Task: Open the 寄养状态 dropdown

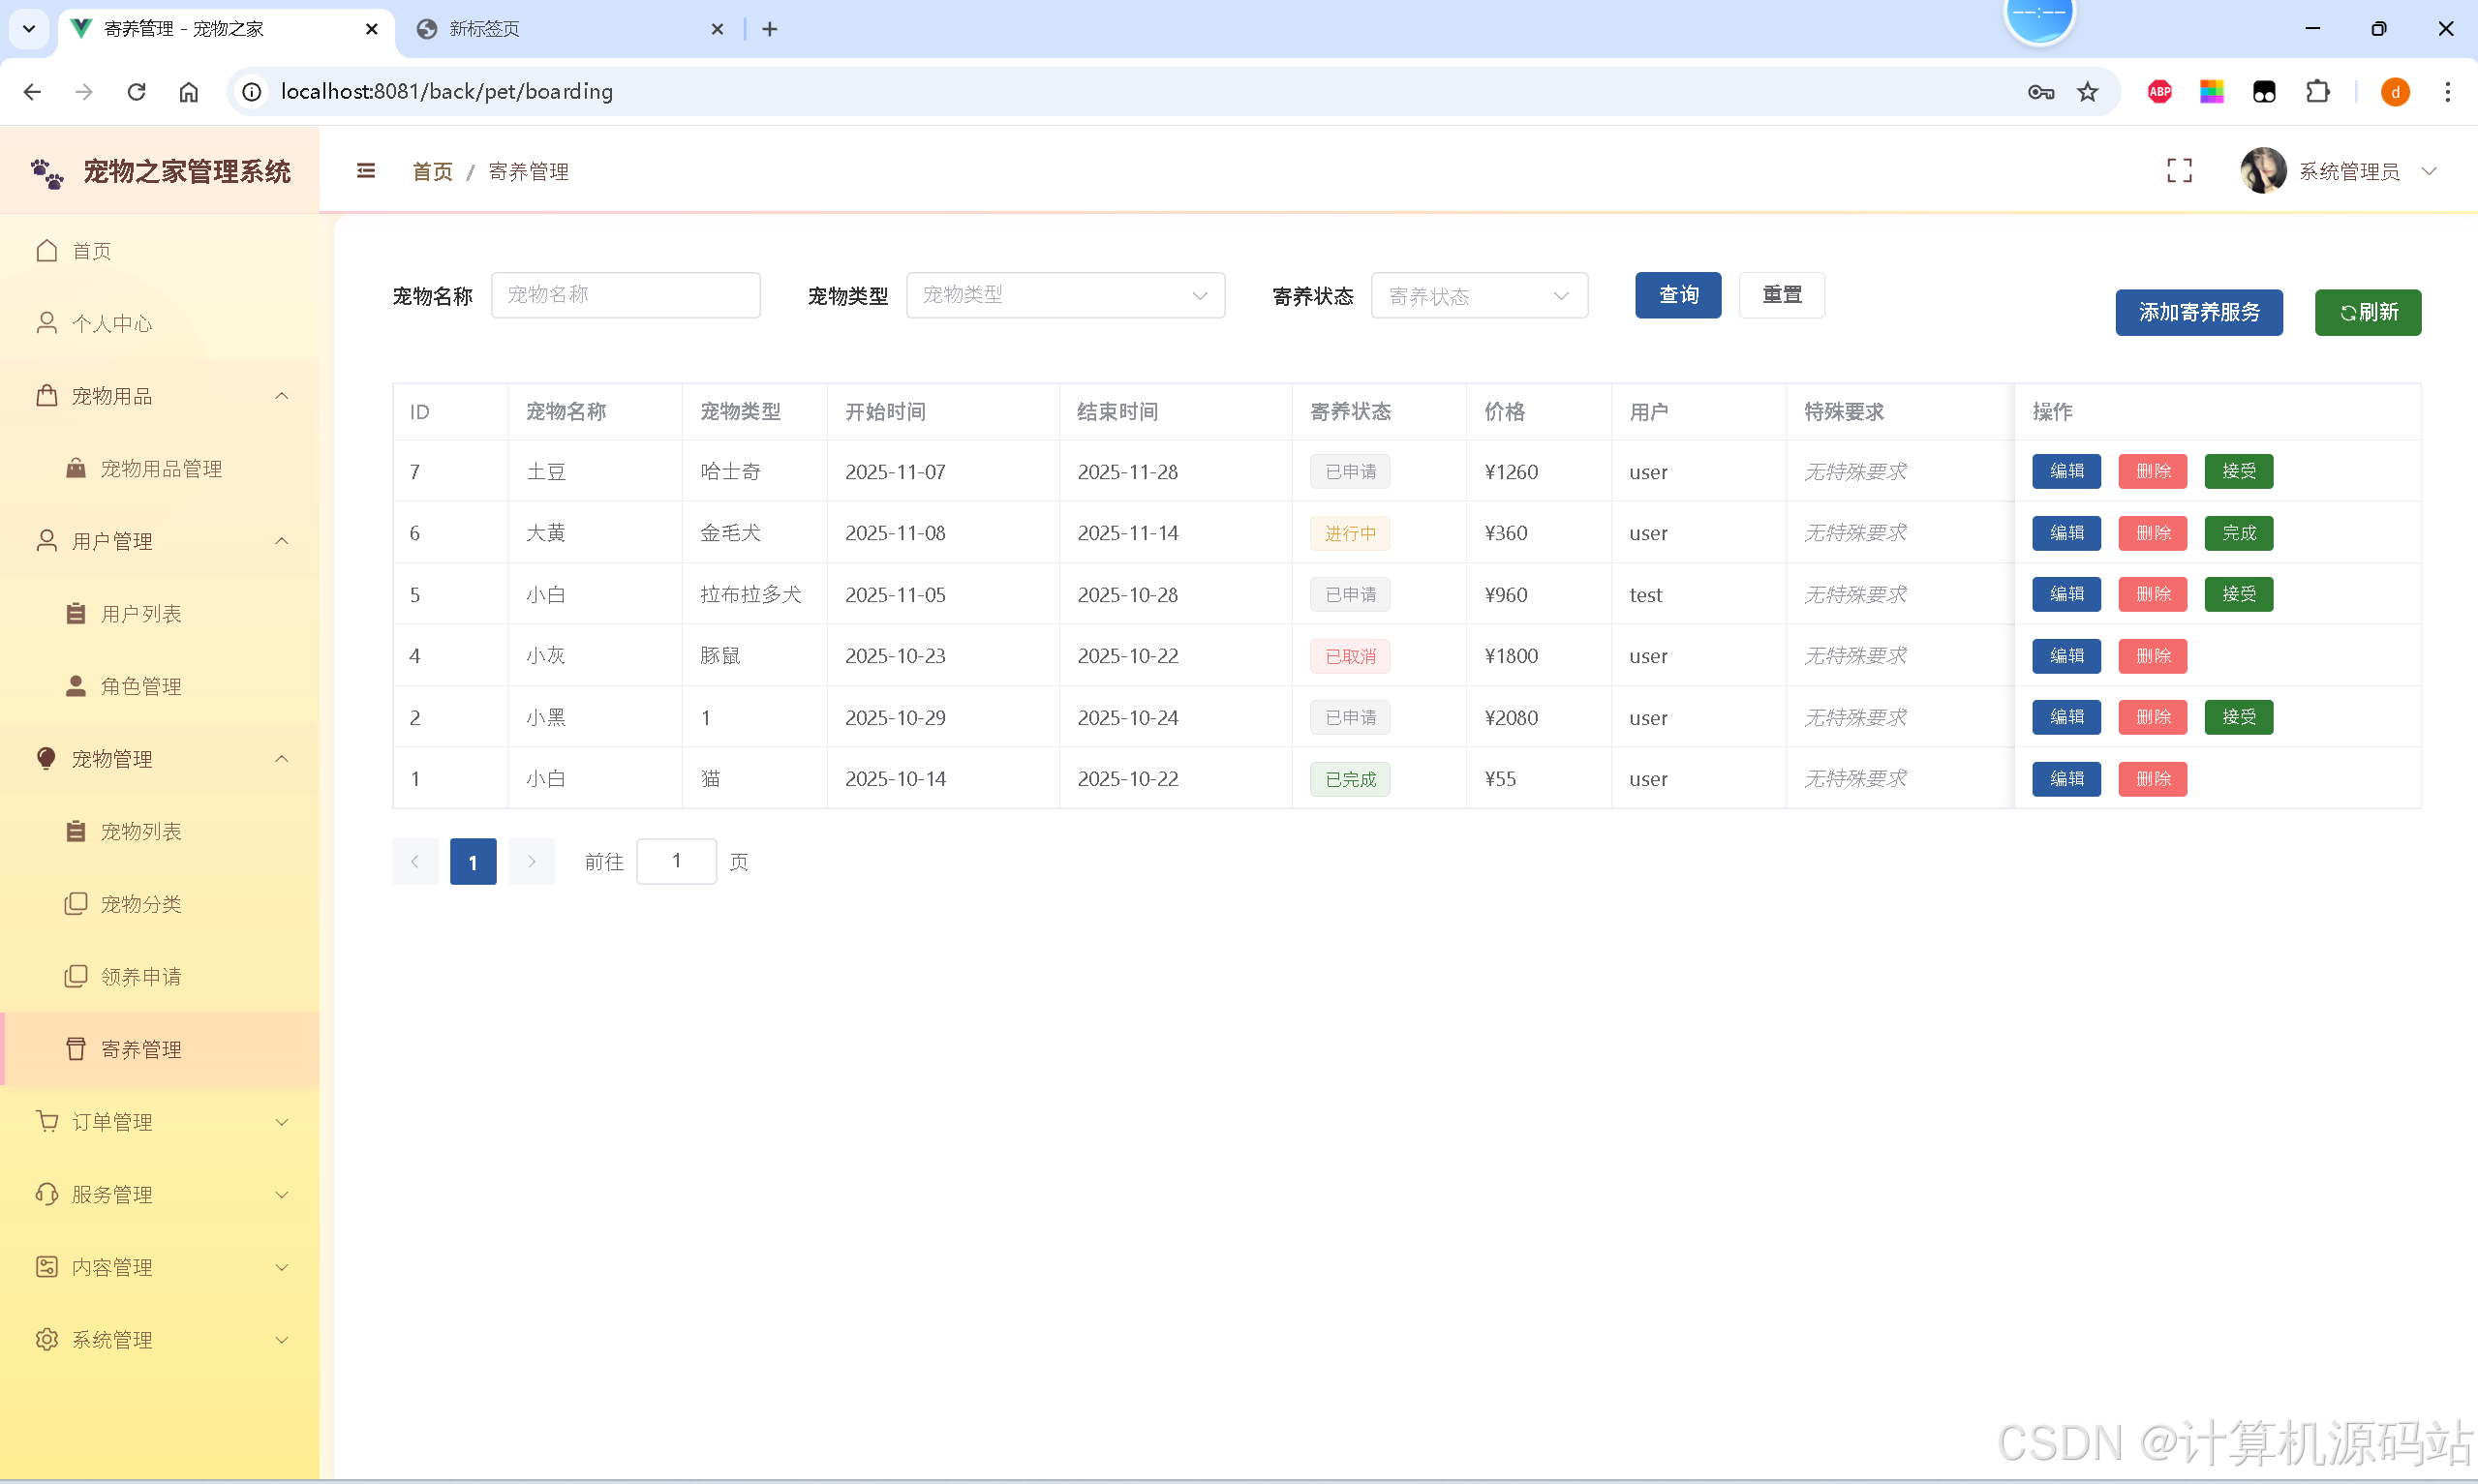Action: point(1479,295)
